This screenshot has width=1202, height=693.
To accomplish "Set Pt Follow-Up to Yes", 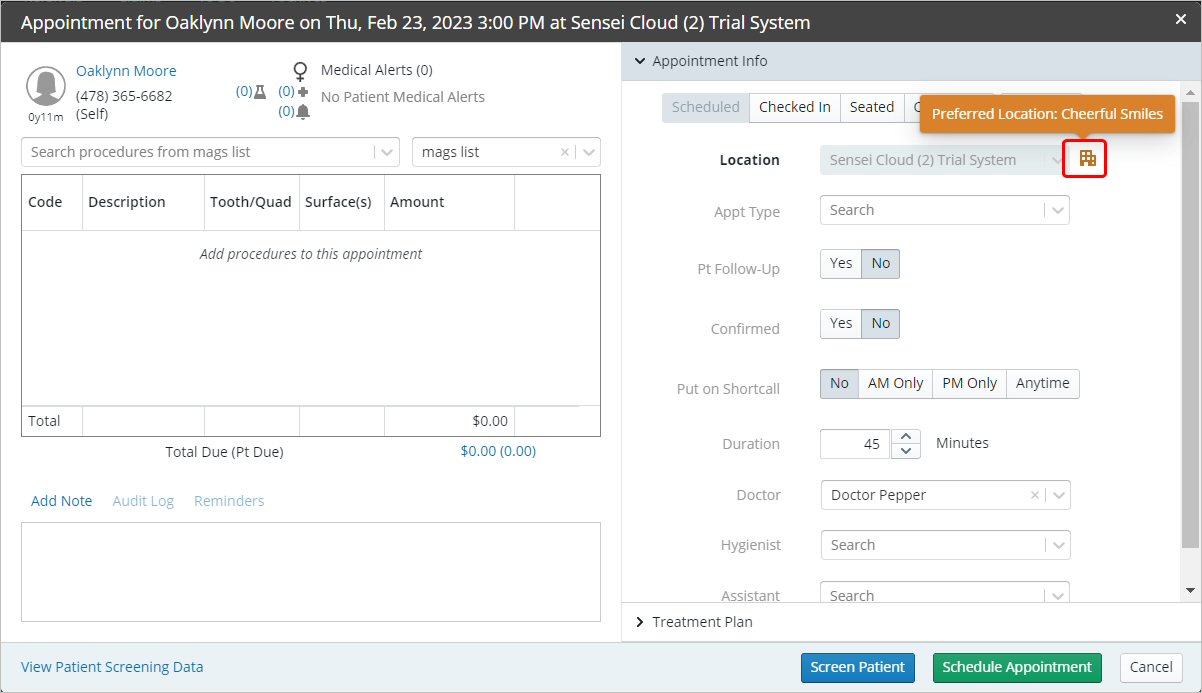I will coord(841,264).
